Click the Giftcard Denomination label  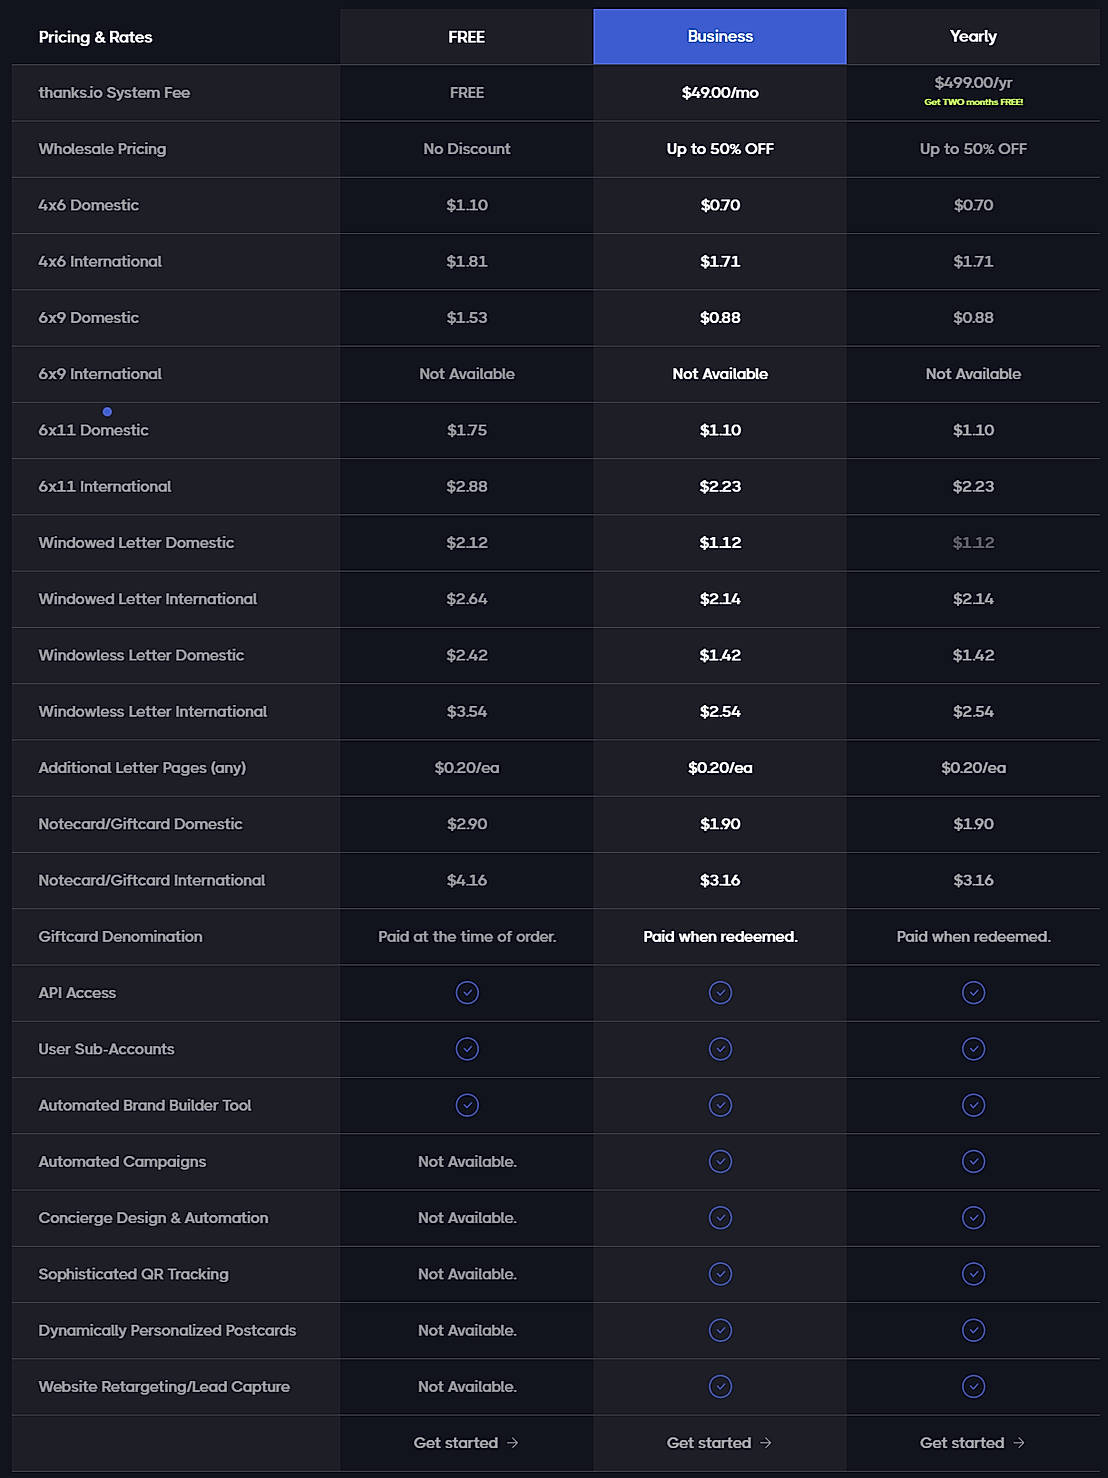120,937
